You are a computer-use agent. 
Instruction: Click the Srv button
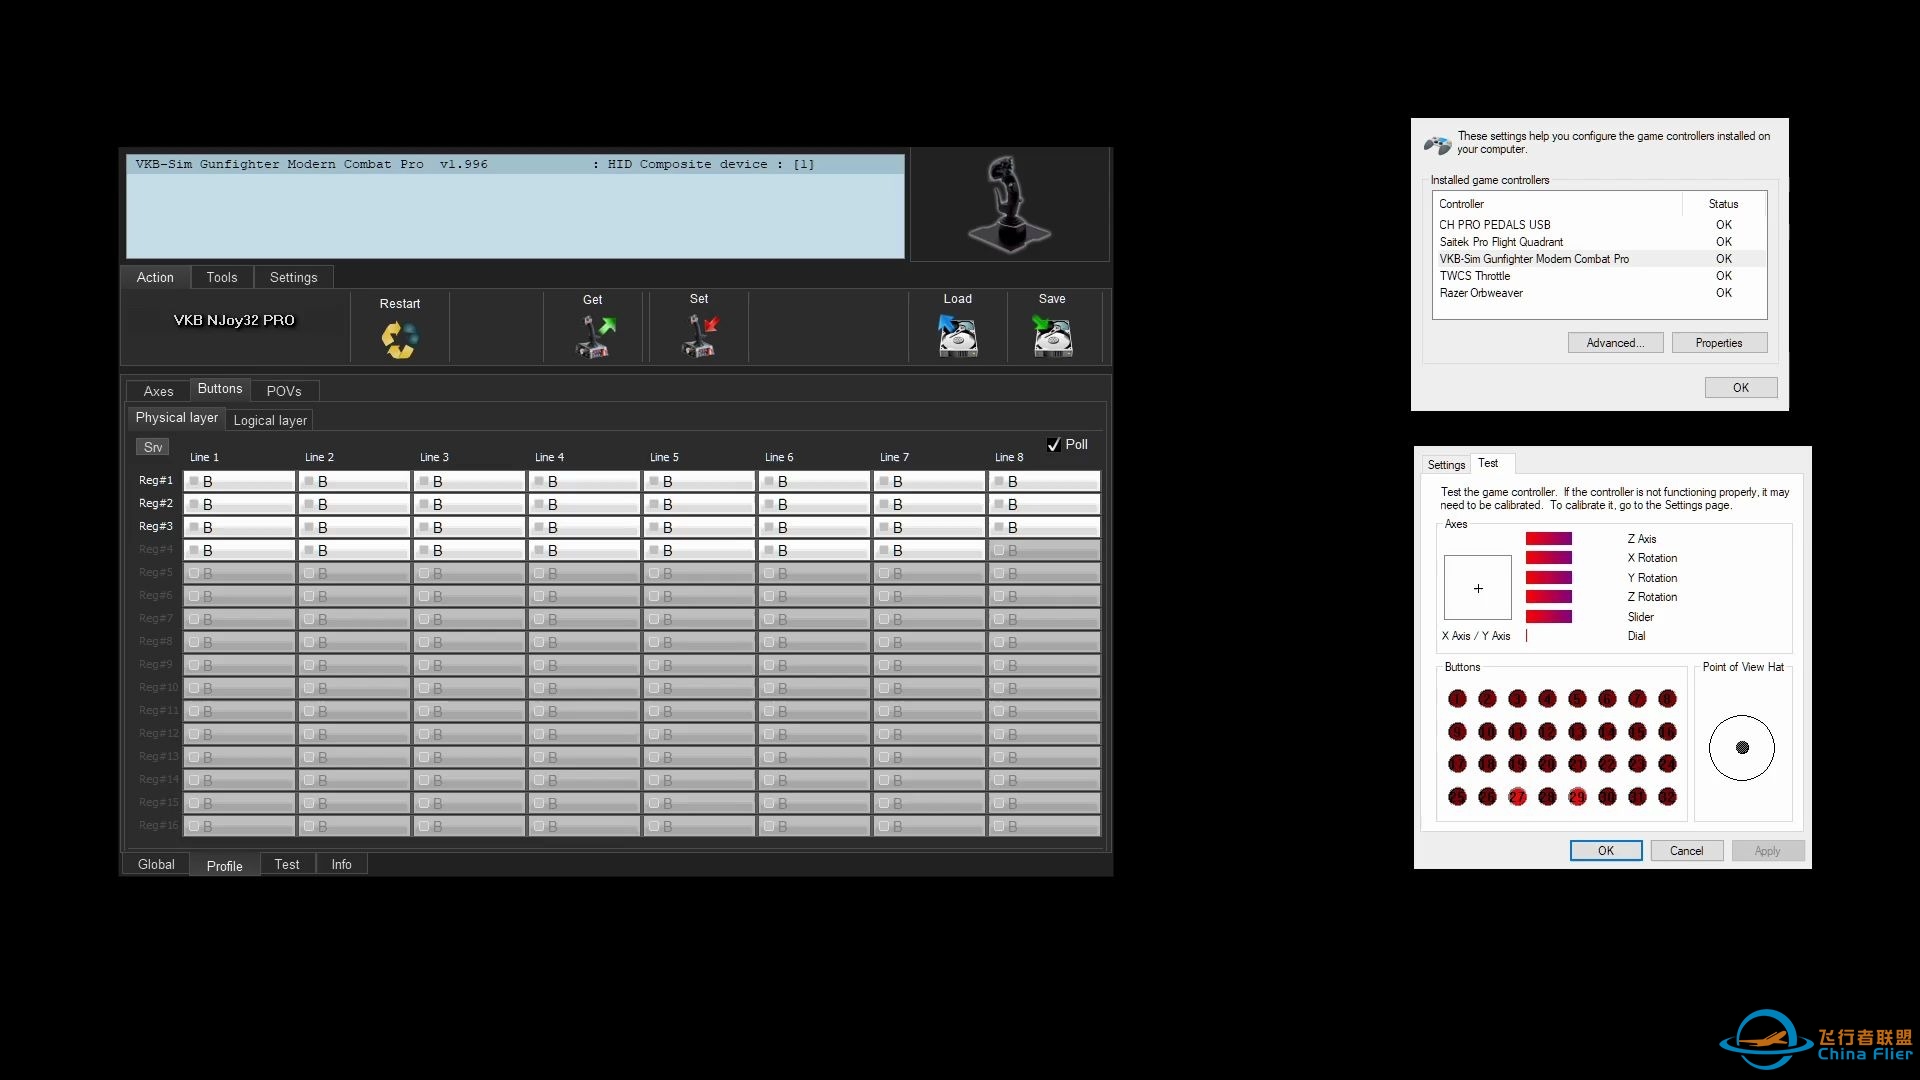click(153, 447)
